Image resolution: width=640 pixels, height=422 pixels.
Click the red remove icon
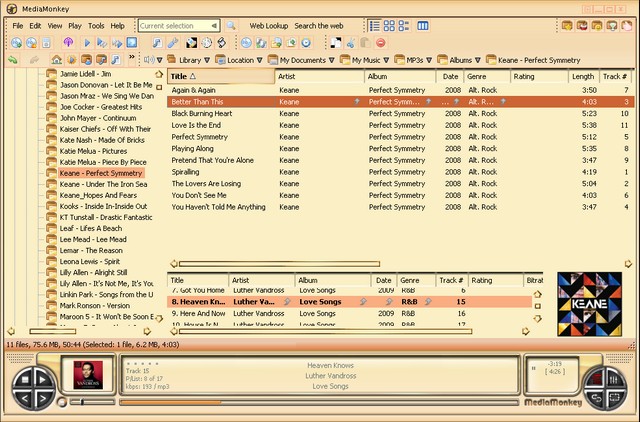(x=380, y=42)
